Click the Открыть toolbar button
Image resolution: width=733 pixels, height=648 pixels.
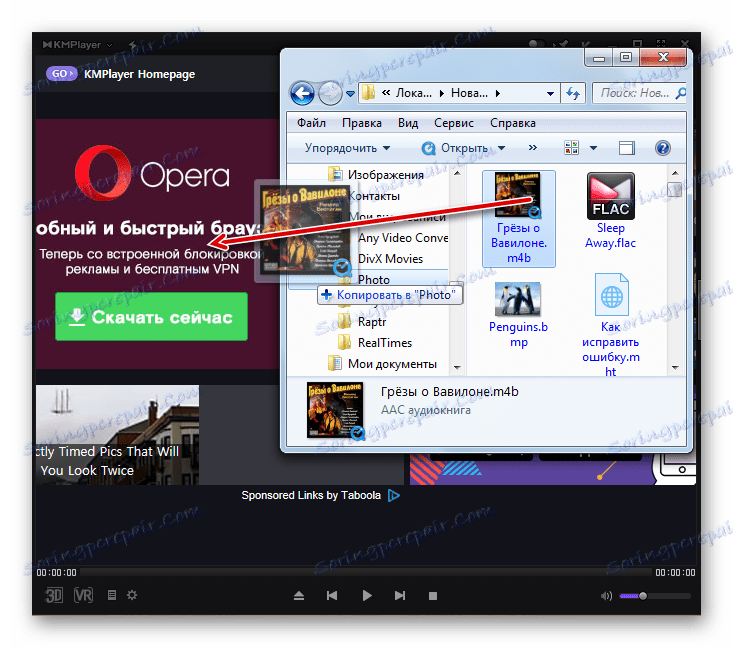(456, 148)
